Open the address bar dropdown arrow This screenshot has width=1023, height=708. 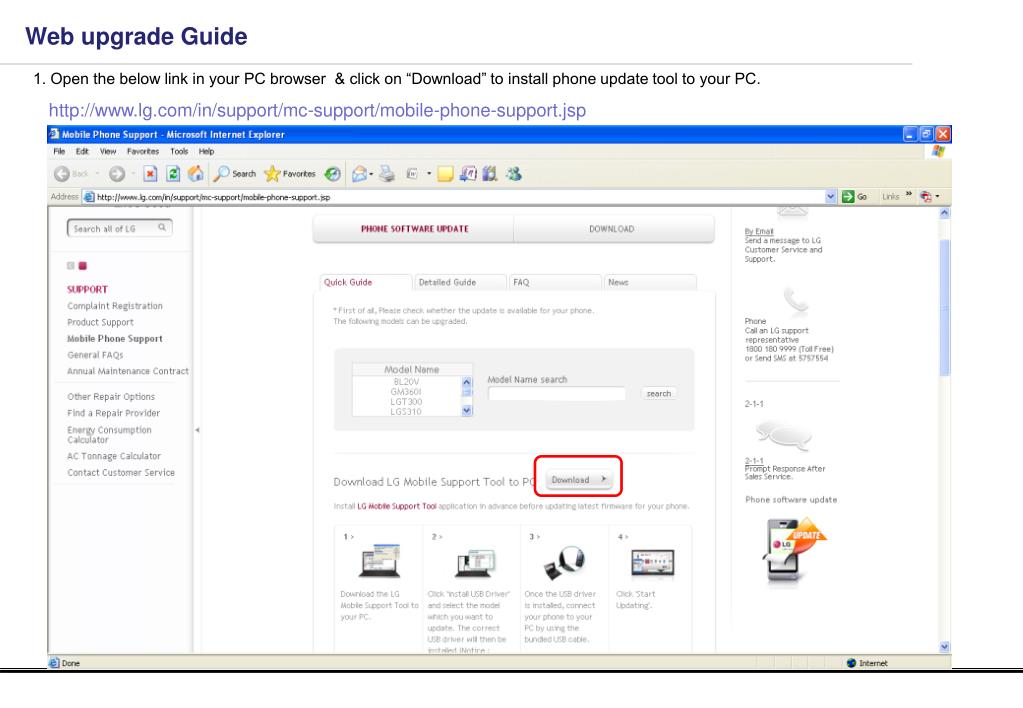pyautogui.click(x=831, y=196)
